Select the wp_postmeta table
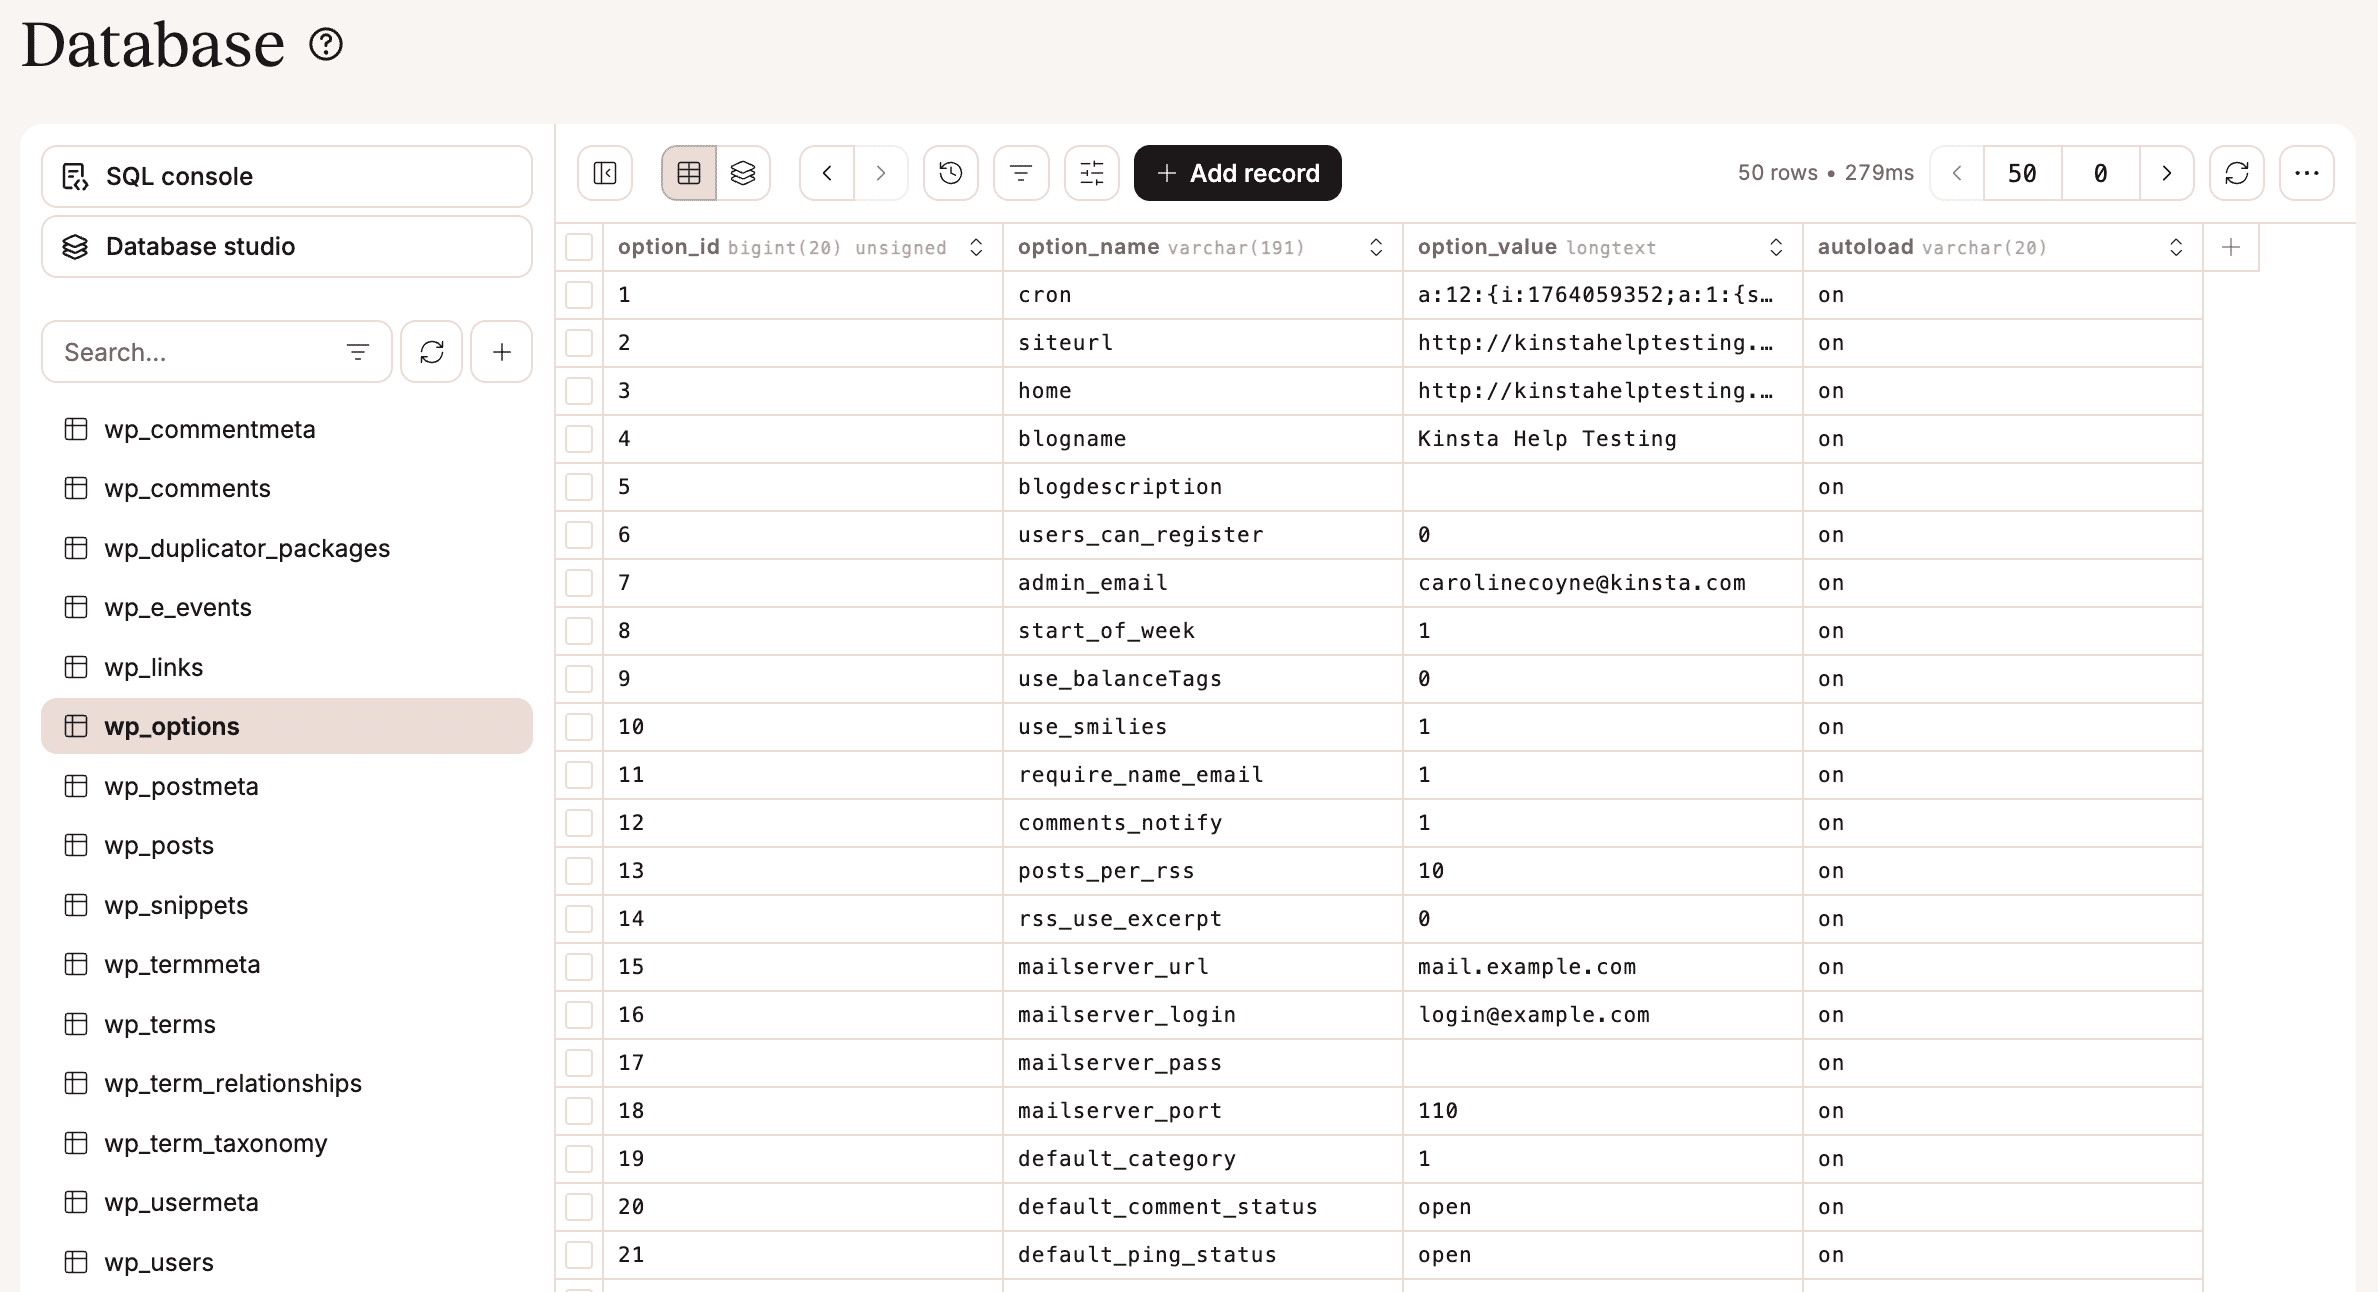The width and height of the screenshot is (2378, 1292). pyautogui.click(x=181, y=786)
